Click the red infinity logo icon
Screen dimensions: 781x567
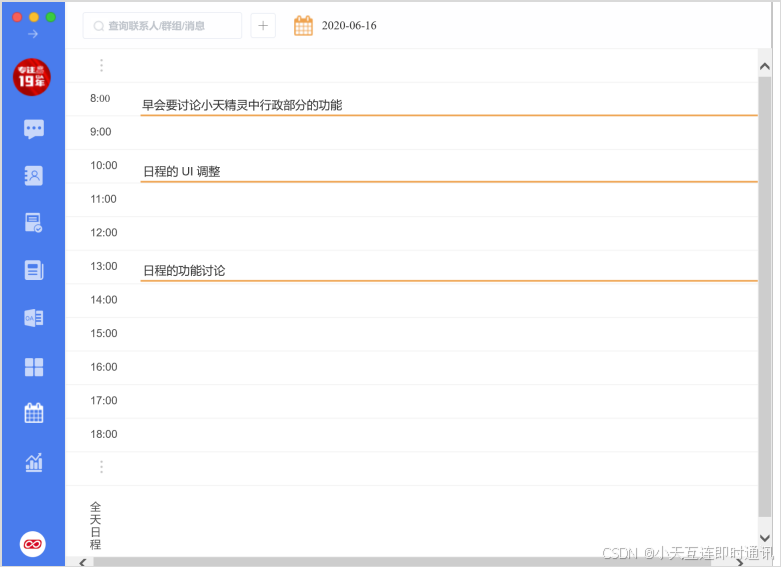[x=33, y=544]
